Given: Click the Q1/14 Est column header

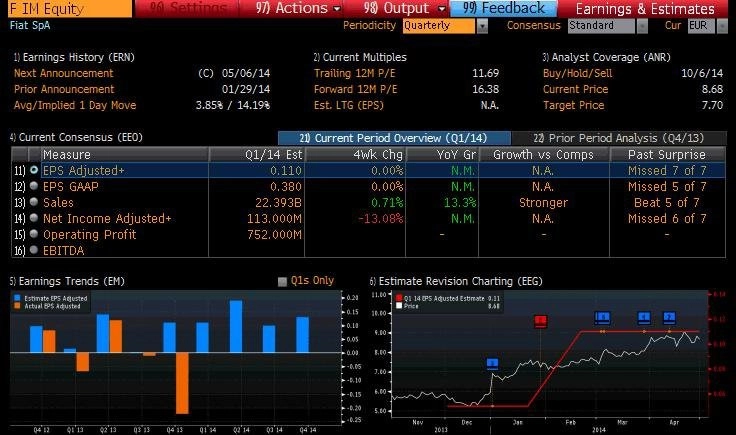Looking at the screenshot, I should coord(257,154).
